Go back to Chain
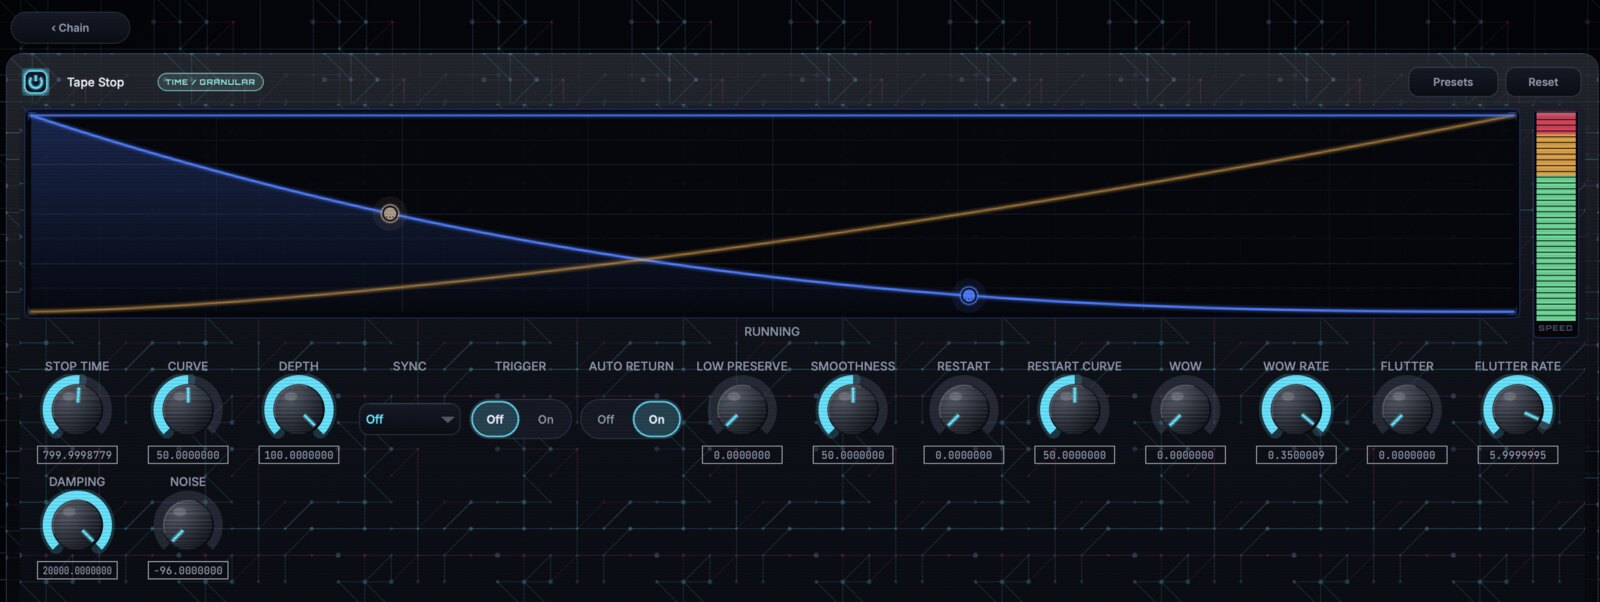 click(70, 28)
